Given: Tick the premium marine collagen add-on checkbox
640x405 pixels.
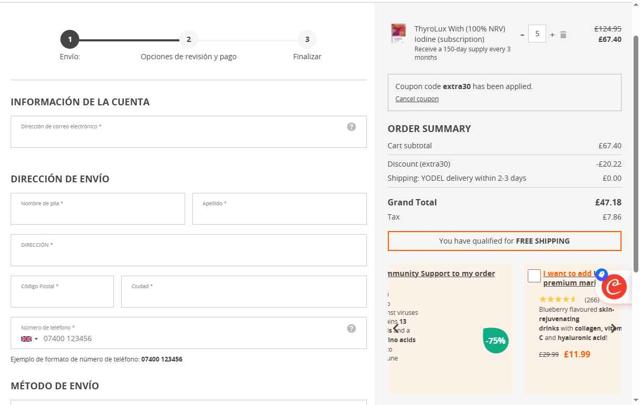Looking at the screenshot, I should 534,276.
